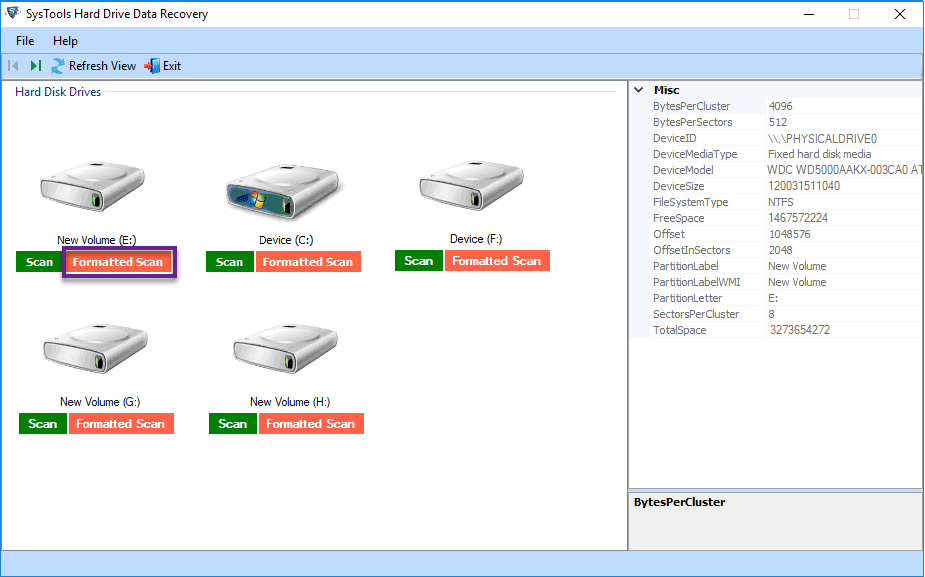Click the Exit label in toolbar

pos(172,65)
